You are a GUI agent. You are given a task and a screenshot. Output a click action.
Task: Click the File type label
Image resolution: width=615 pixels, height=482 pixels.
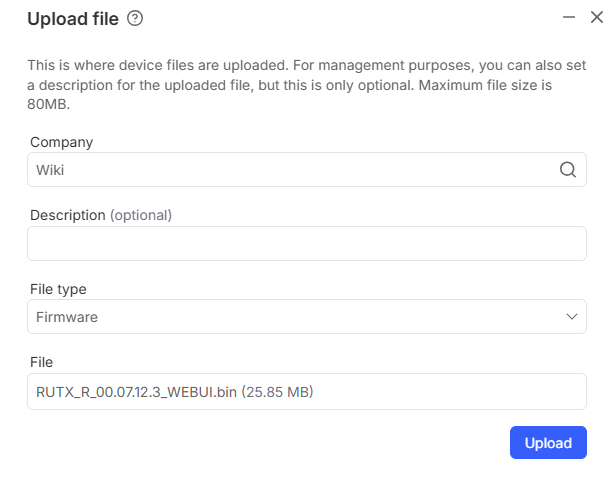click(58, 289)
